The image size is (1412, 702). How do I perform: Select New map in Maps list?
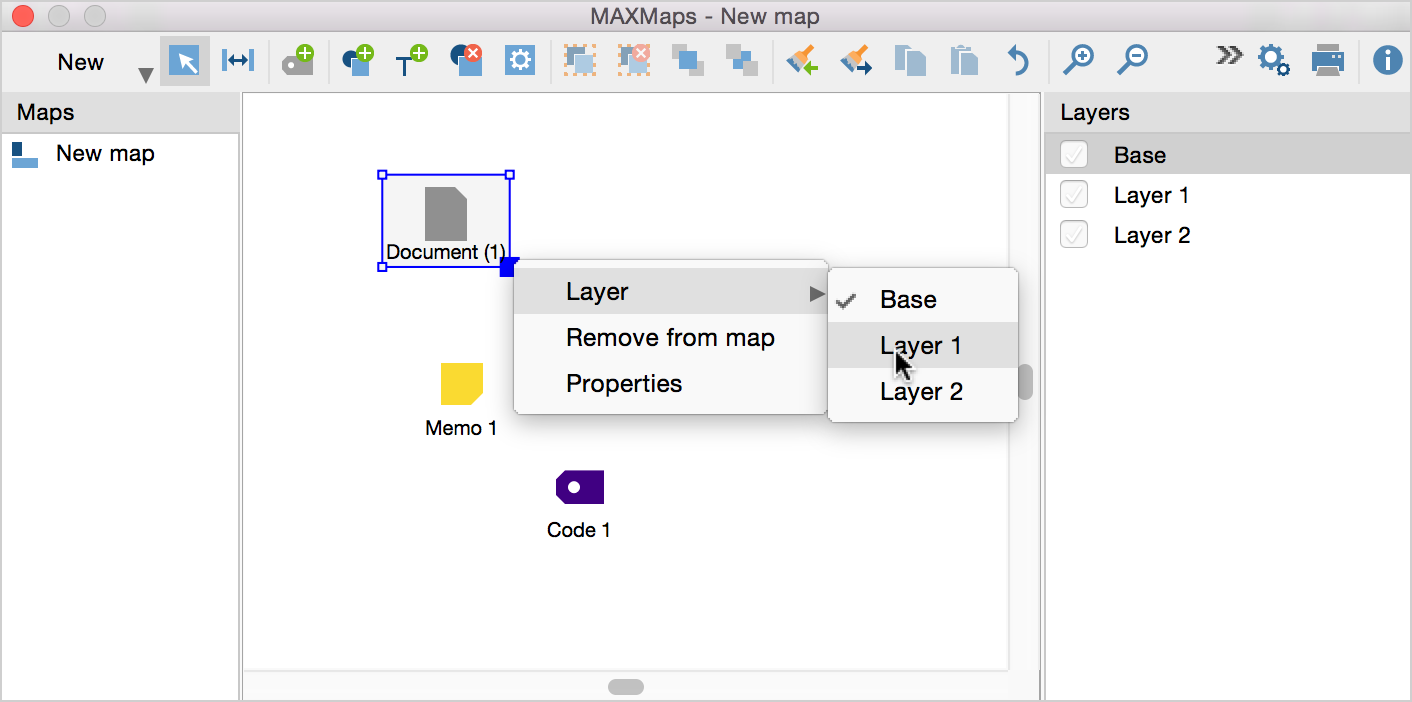[120, 154]
